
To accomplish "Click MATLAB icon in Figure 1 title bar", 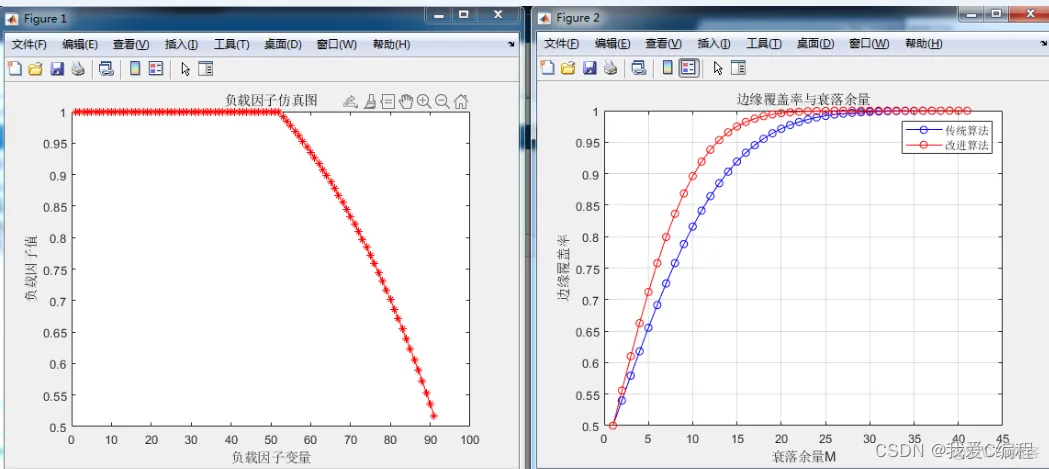I will 12,18.
